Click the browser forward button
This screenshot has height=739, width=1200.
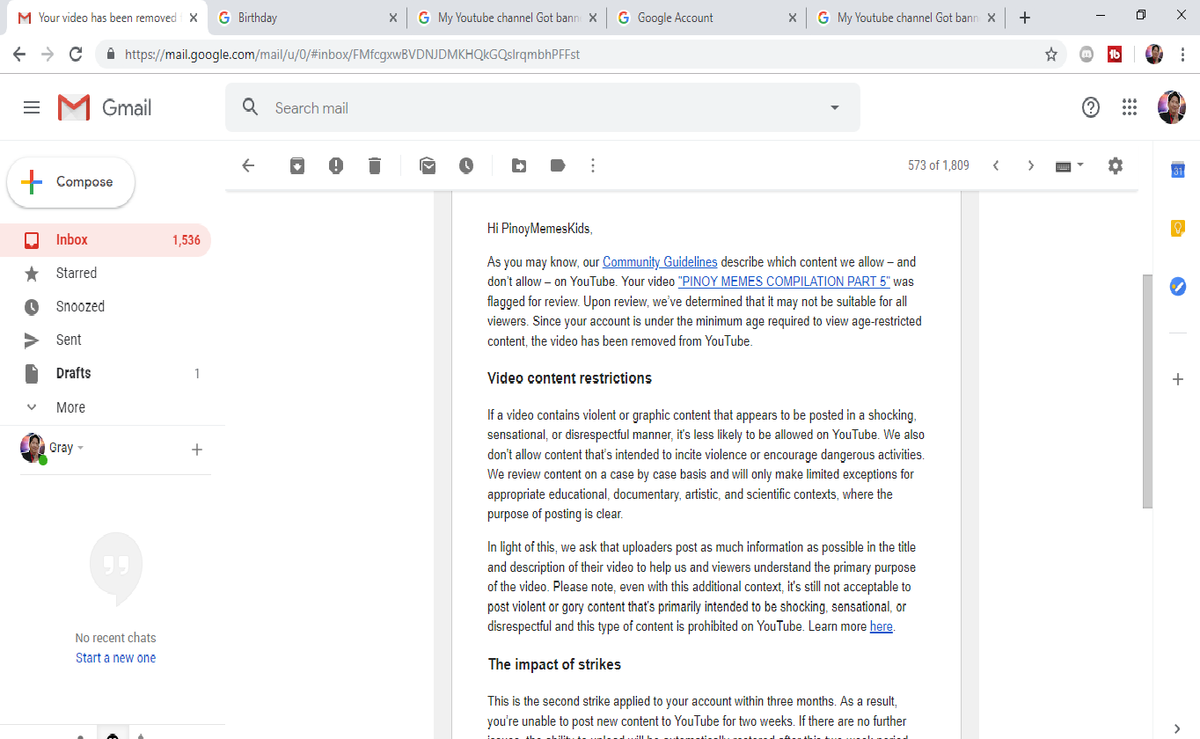pos(47,54)
